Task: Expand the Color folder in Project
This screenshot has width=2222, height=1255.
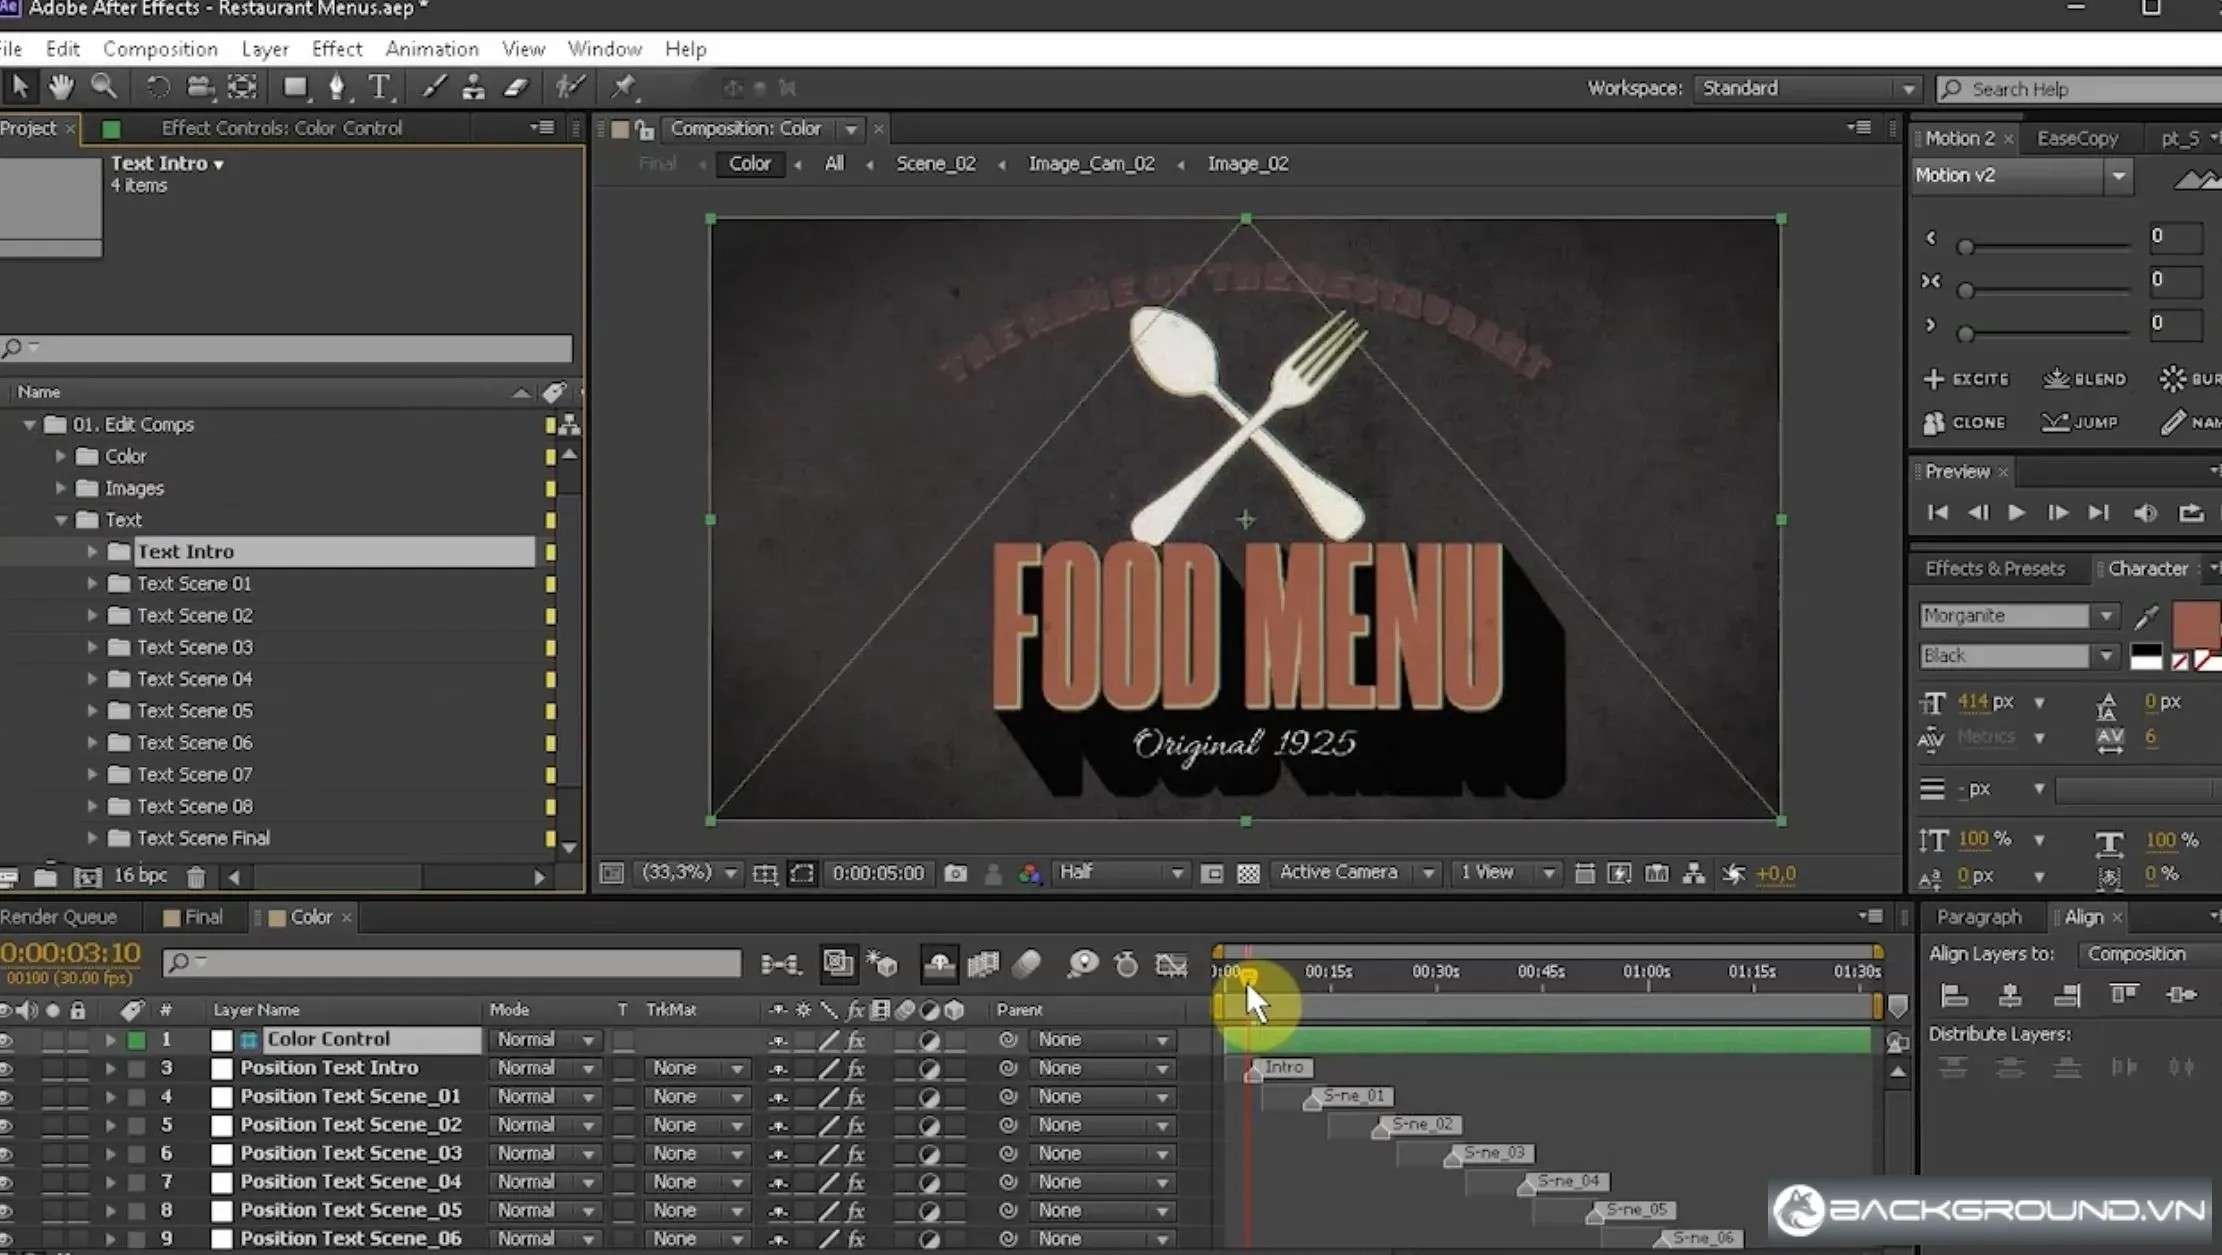Action: (60, 456)
